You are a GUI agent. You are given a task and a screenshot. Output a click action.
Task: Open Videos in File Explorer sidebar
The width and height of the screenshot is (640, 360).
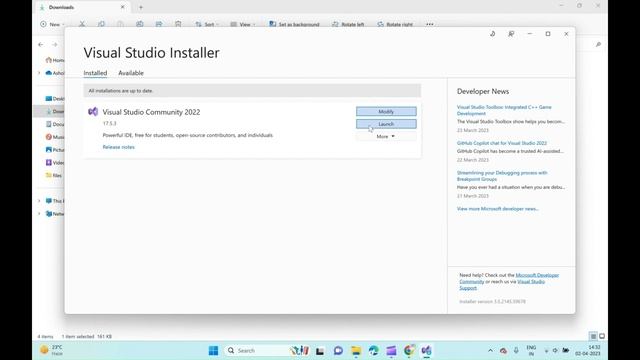point(55,162)
